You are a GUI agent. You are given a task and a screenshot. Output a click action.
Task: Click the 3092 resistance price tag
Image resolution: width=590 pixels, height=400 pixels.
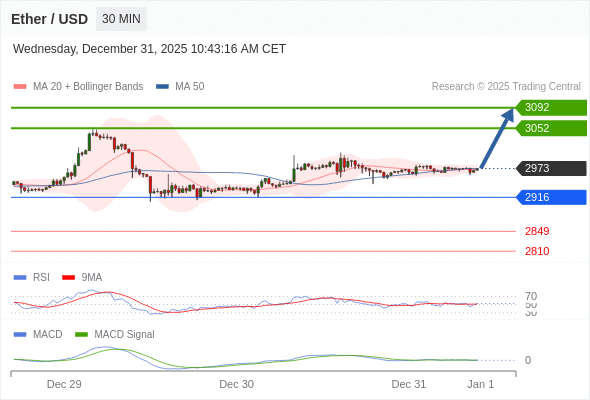[x=551, y=108]
